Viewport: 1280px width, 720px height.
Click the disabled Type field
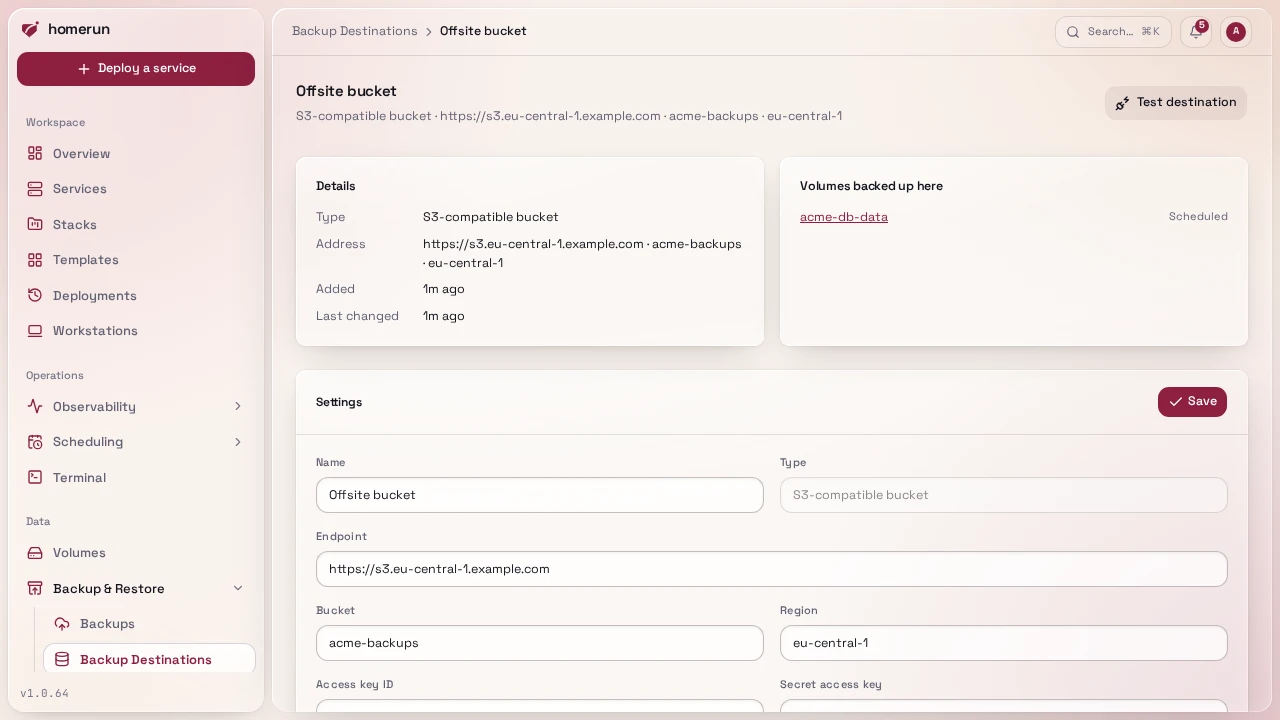[x=1004, y=495]
